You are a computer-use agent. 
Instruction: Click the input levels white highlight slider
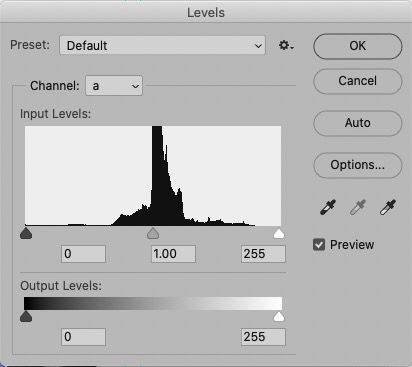pyautogui.click(x=279, y=233)
